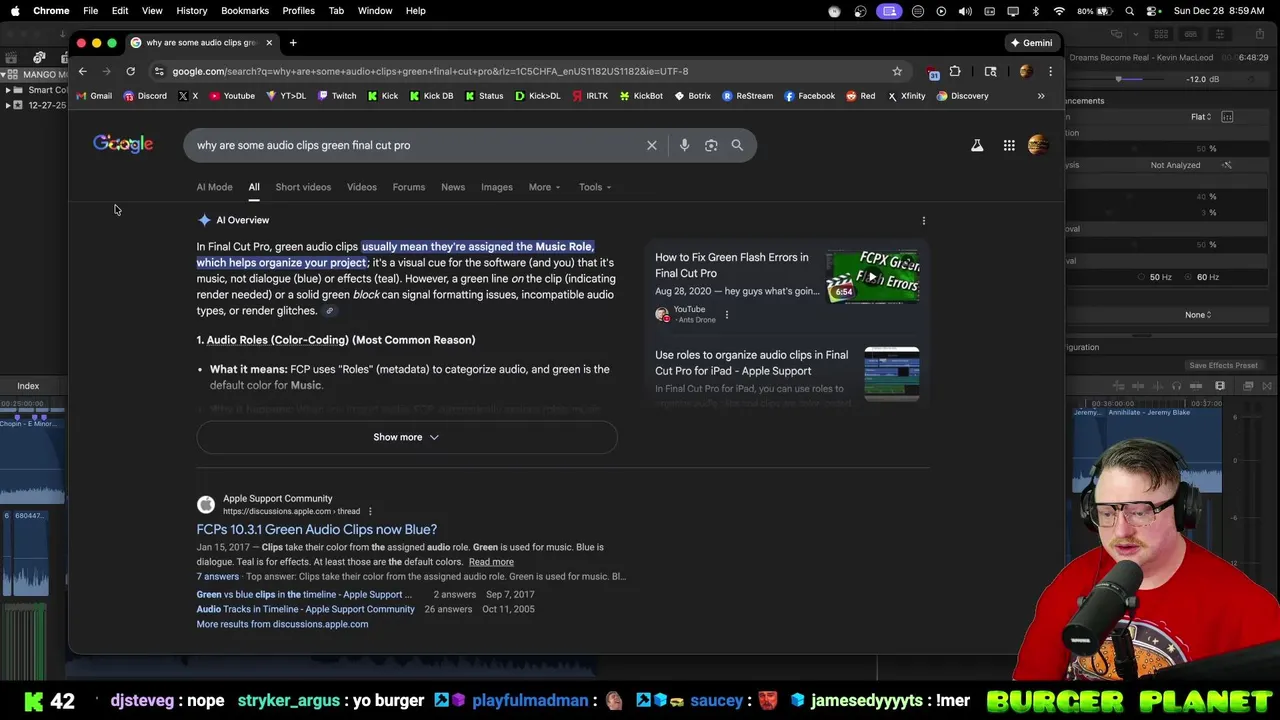The image size is (1280, 720).
Task: Toggle the headphones solo icon in Final Cut
Action: click(1176, 386)
